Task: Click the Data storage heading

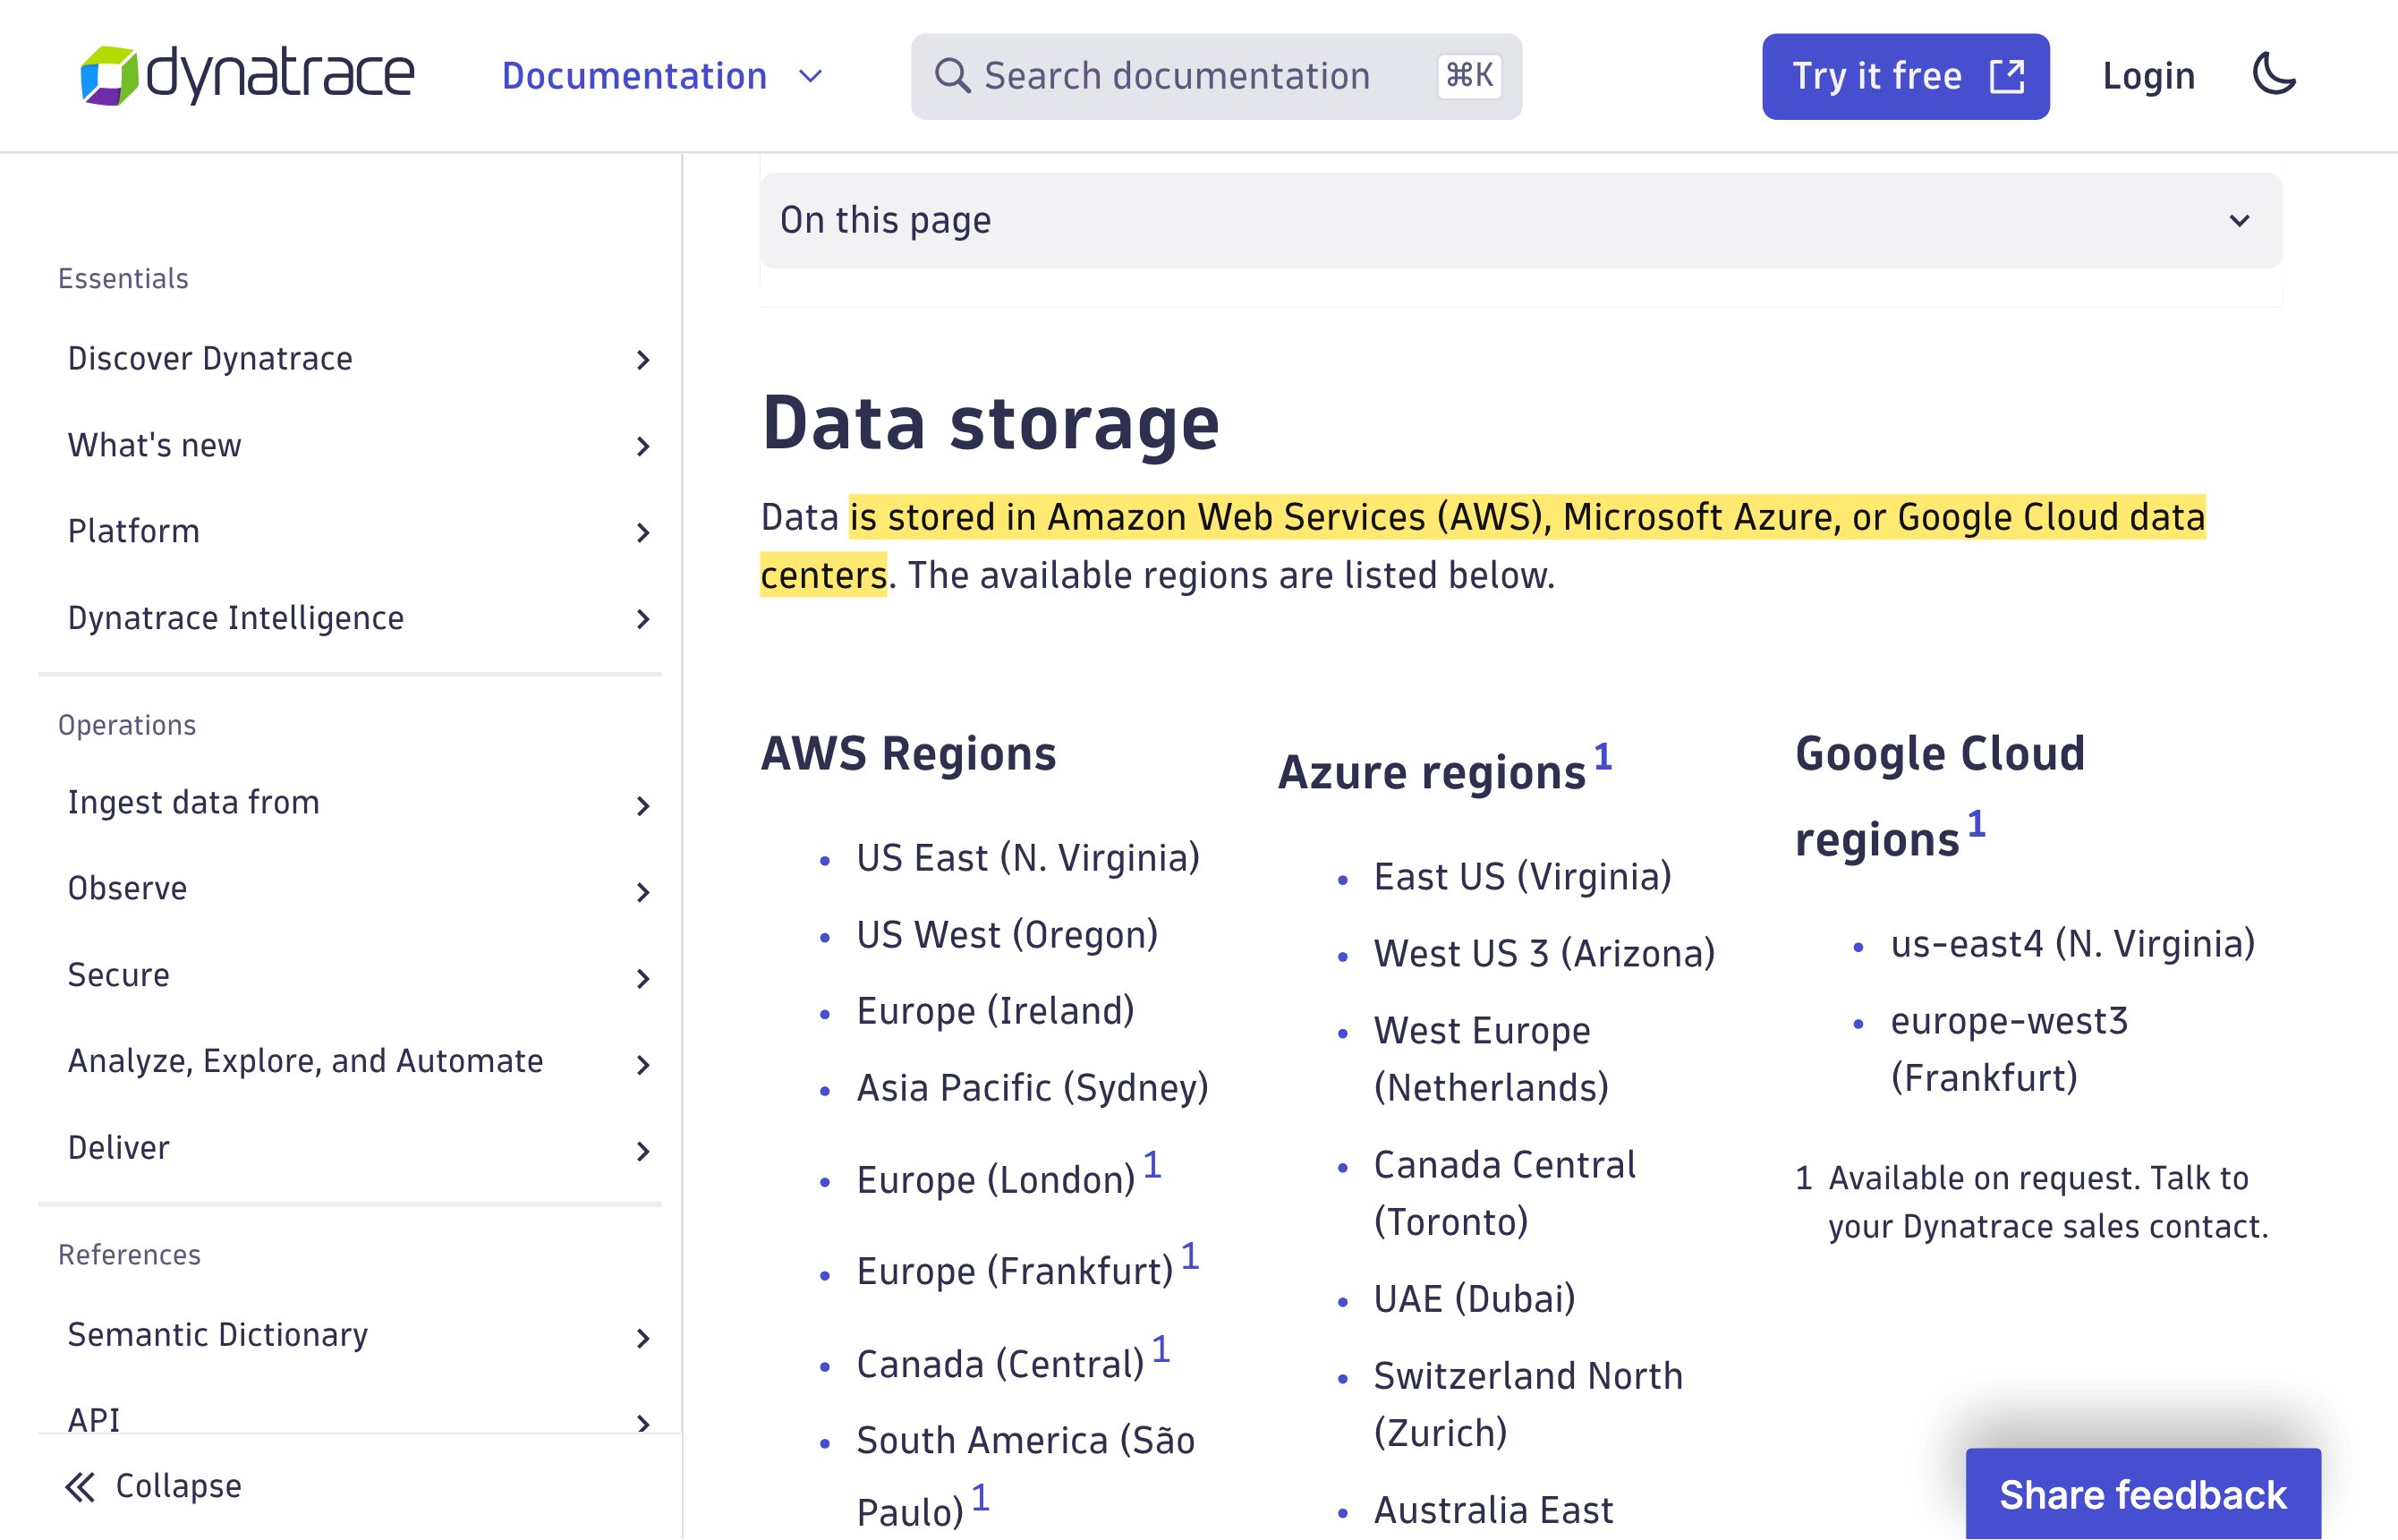Action: tap(990, 423)
